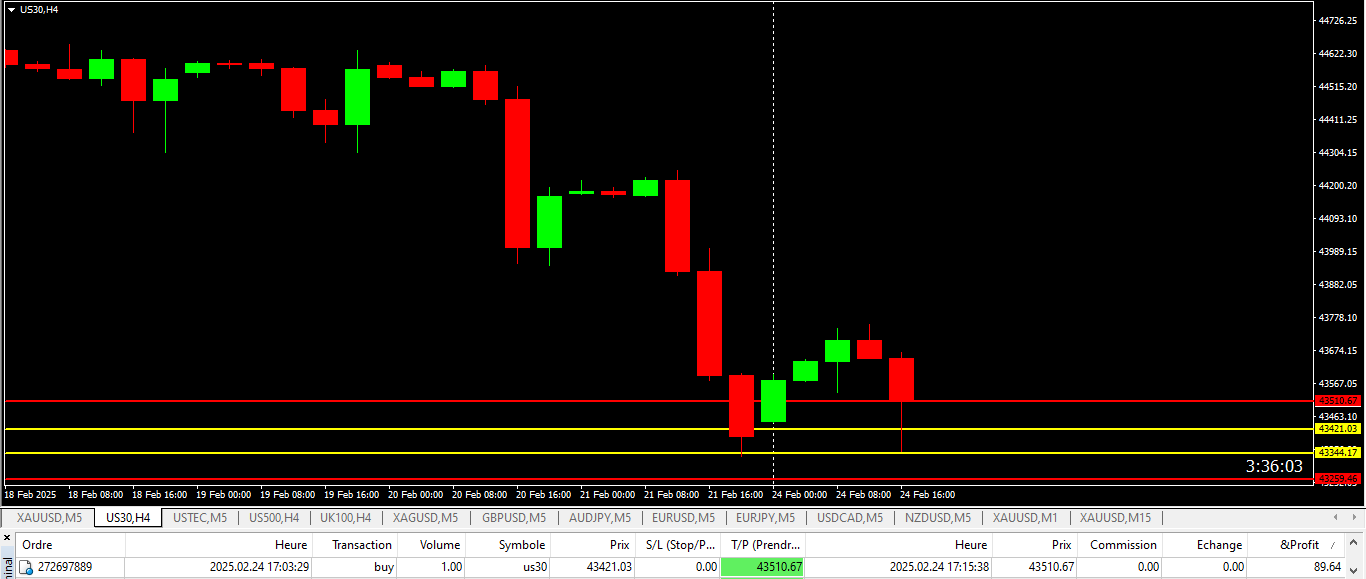The height and width of the screenshot is (579, 1366).
Task: Click the Echange column header
Action: pos(1205,545)
